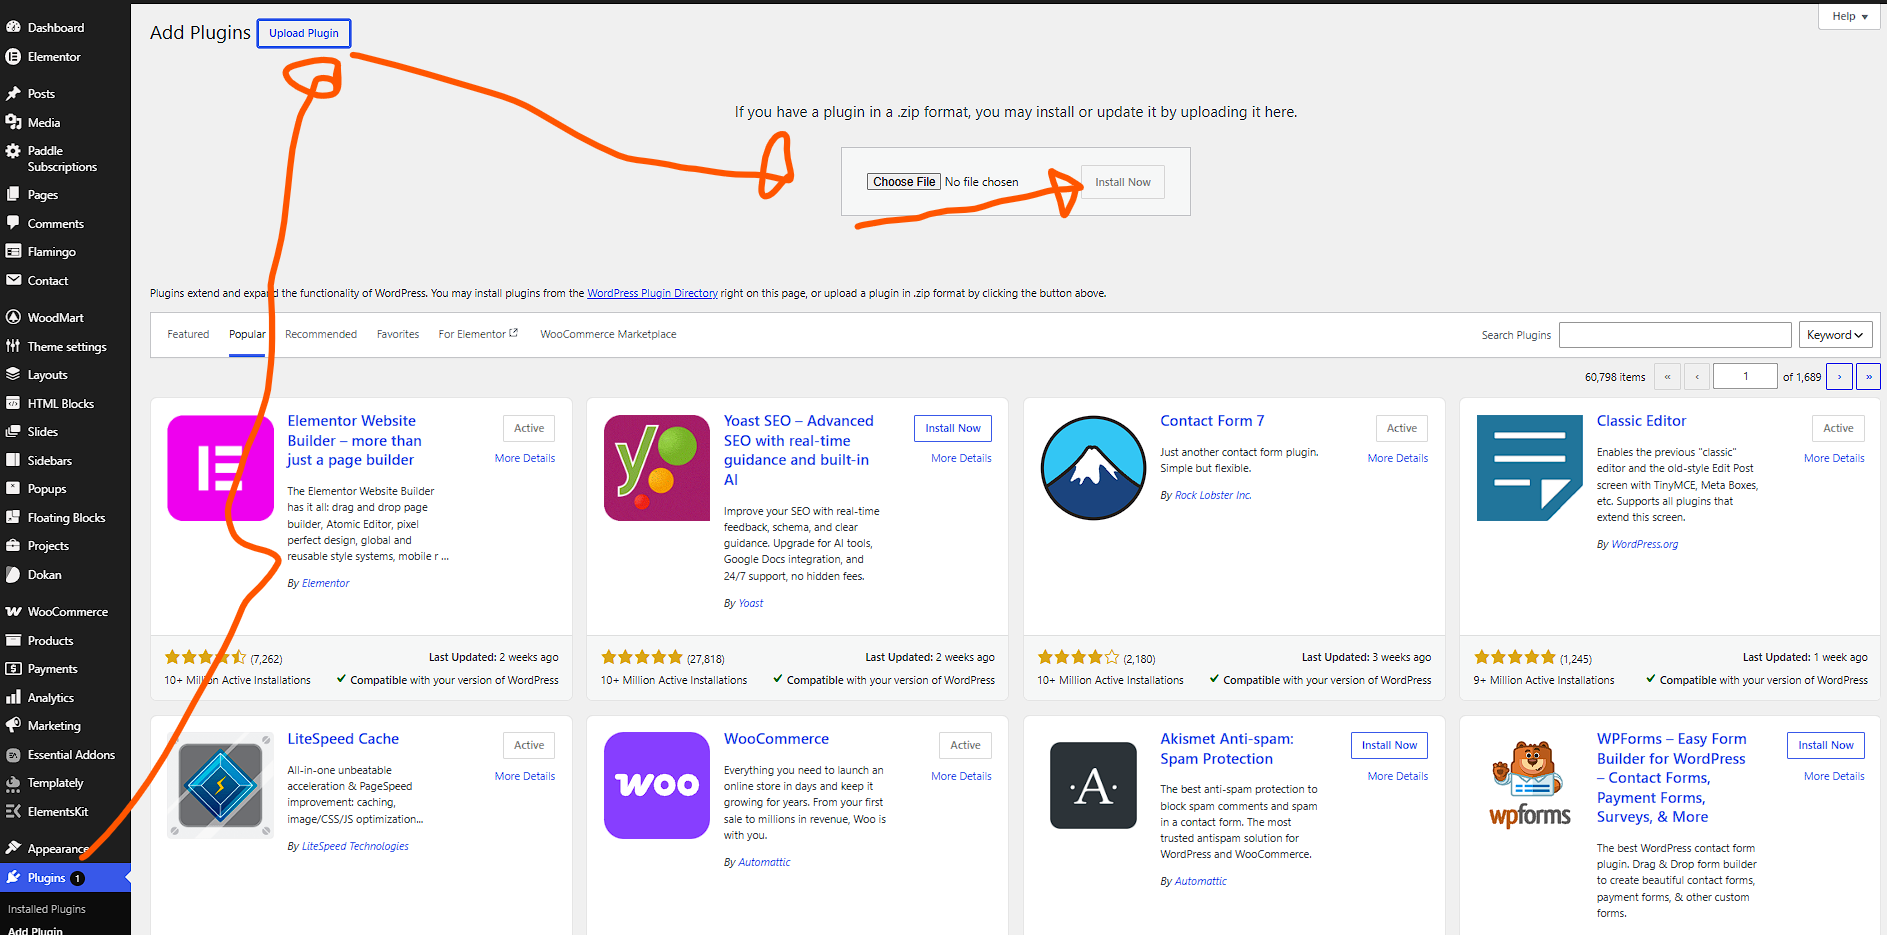Click the Yoast SEO plugin thumbnail
1887x935 pixels.
[657, 468]
